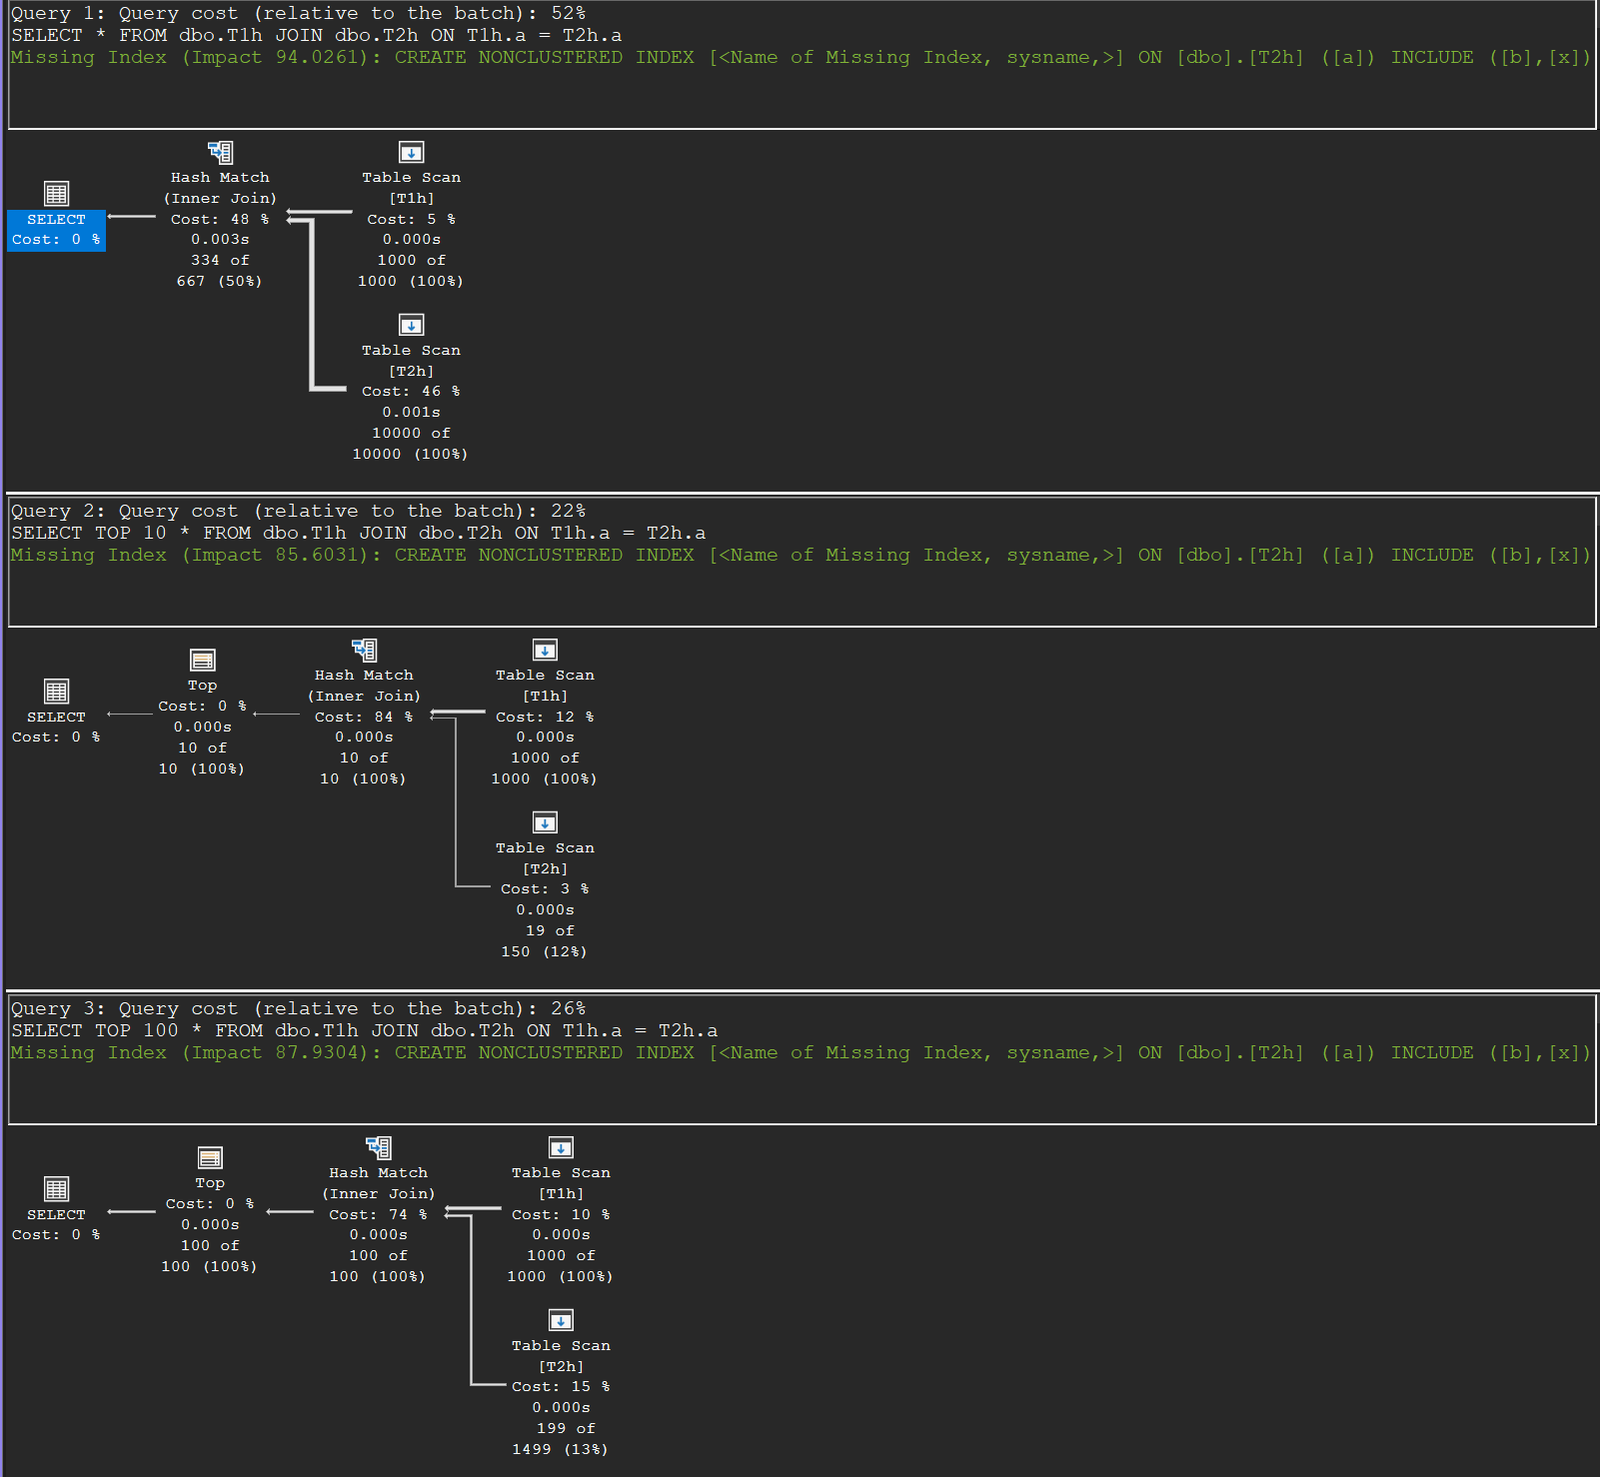Click 'Cost: 5 %' under Query 1 T1h scan
Screen dimensions: 1600x1477
(x=411, y=219)
